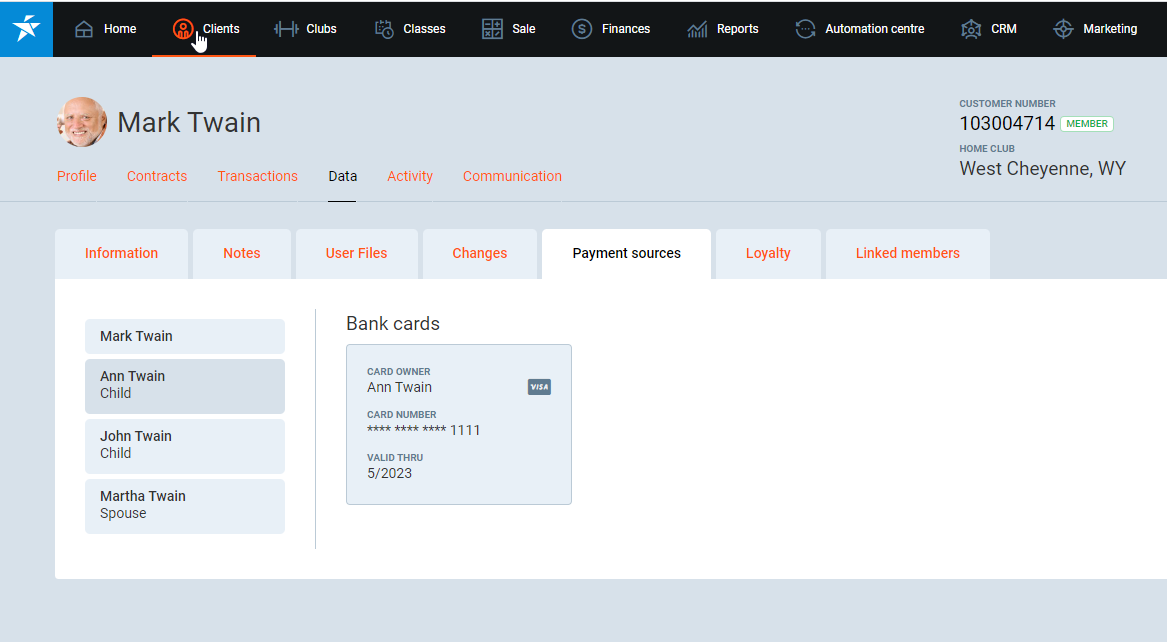Click the Classes calendar icon
Viewport: 1167px width, 642px height.
(384, 29)
